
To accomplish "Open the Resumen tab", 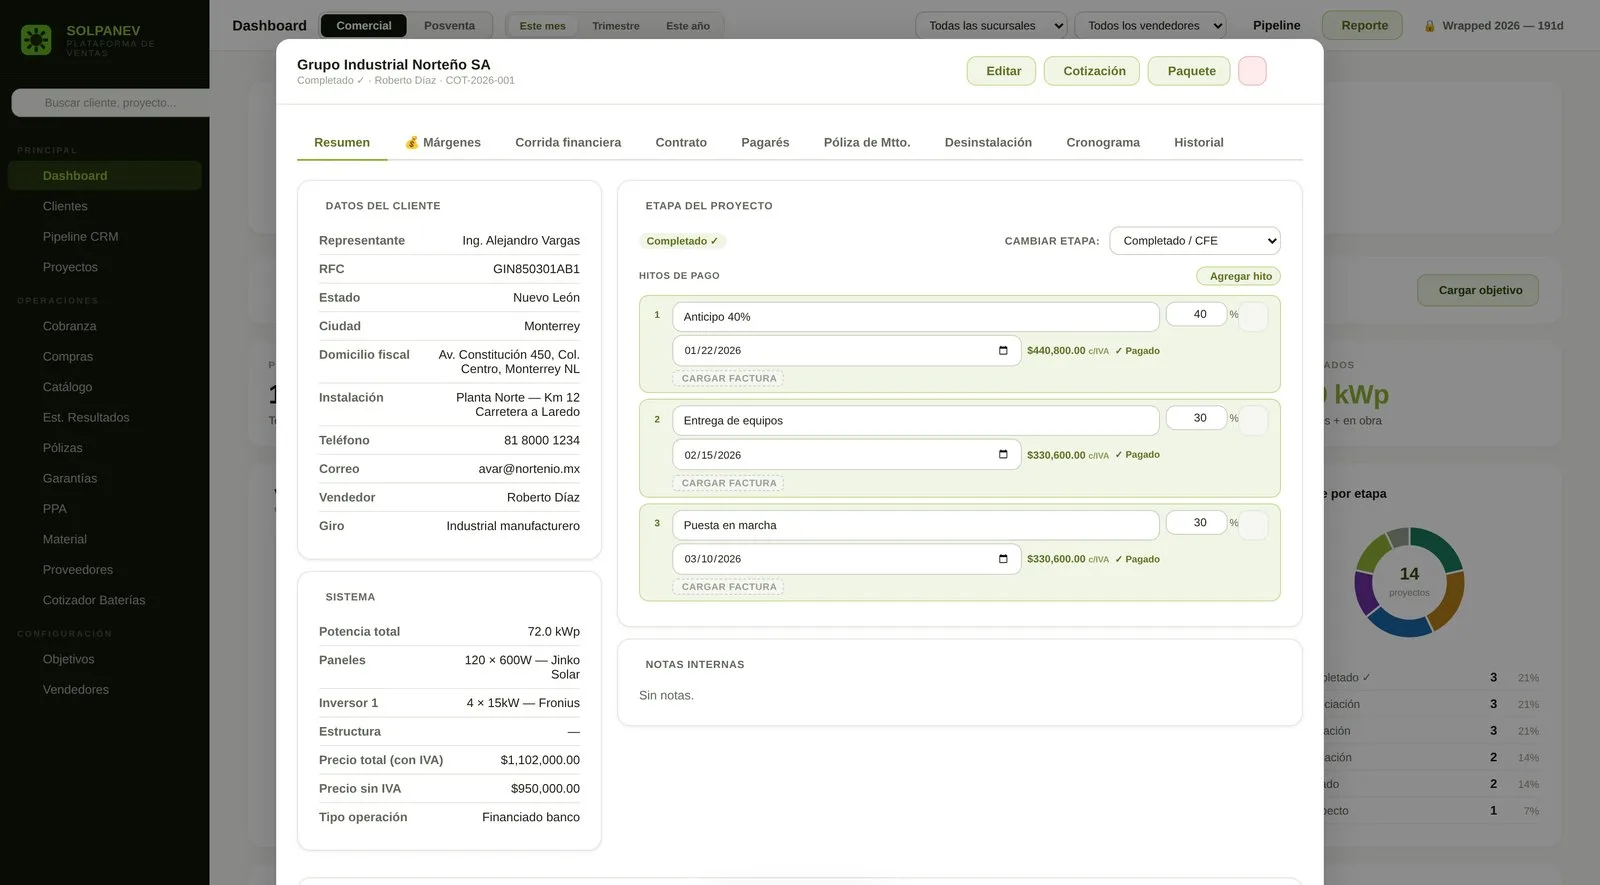I will [x=342, y=143].
